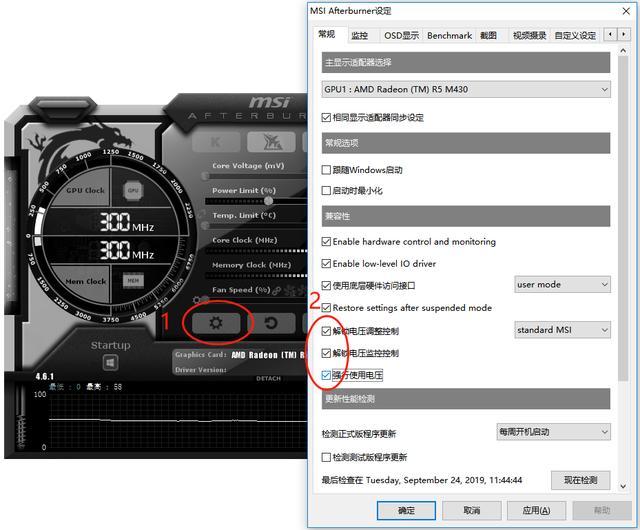The width and height of the screenshot is (640, 530).
Task: Click the Driver Version label
Action: coord(200,370)
